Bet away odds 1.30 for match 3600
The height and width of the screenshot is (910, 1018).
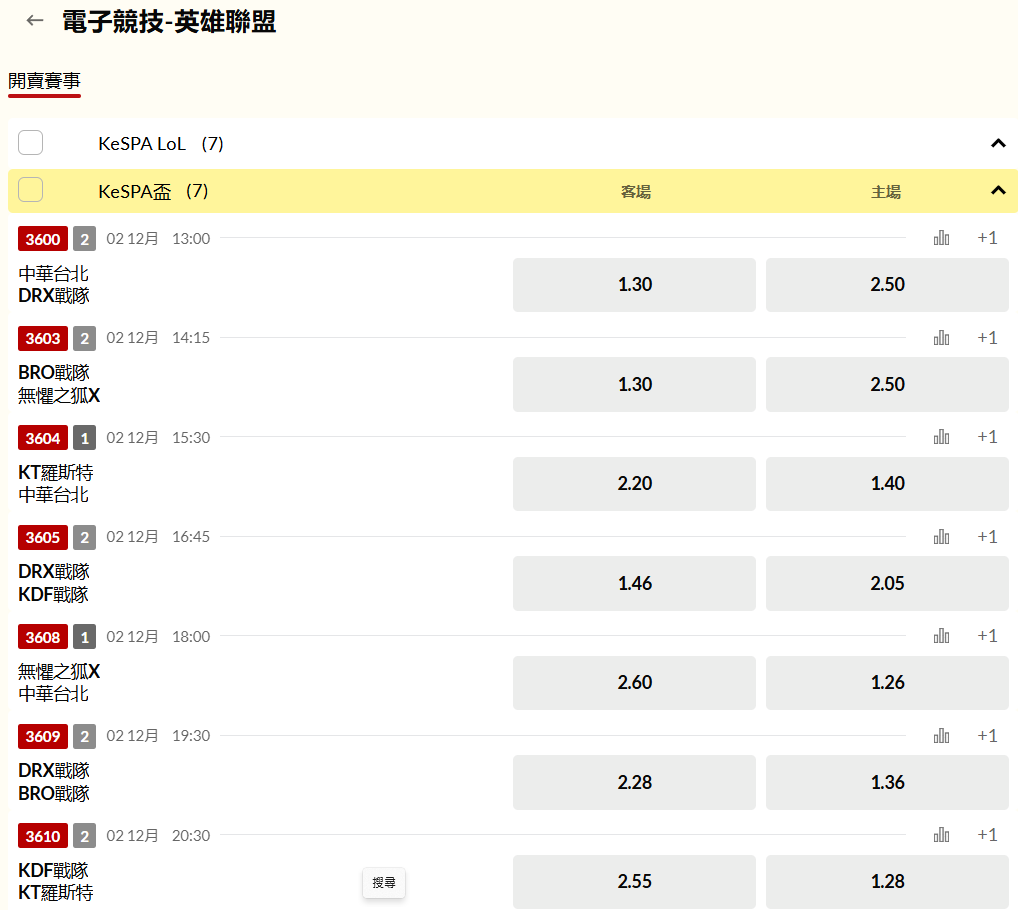tap(634, 285)
